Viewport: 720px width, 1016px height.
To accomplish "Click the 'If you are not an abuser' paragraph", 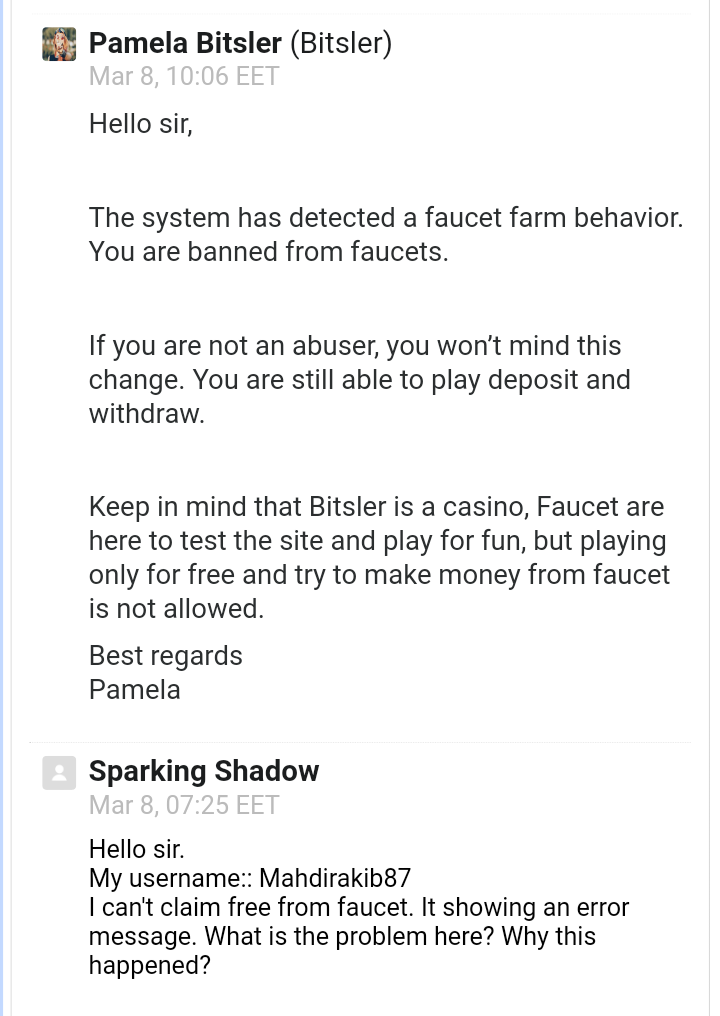I will pyautogui.click(x=360, y=380).
